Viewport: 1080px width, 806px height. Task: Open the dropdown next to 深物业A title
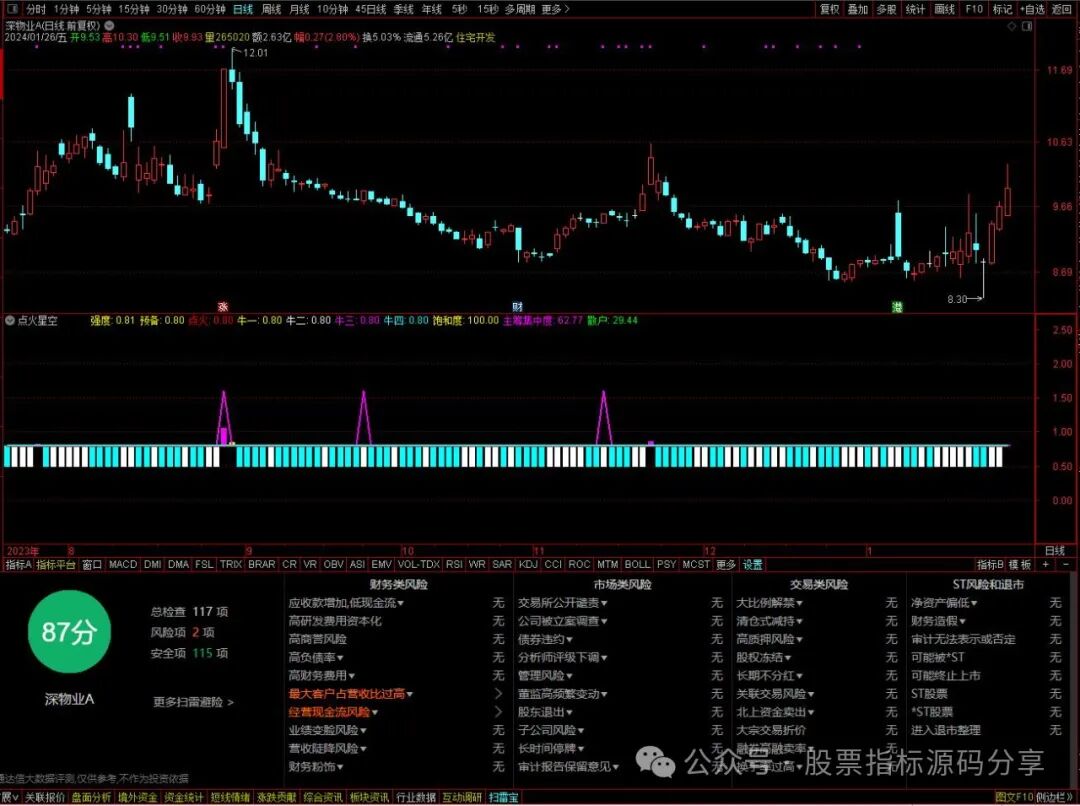coord(110,25)
